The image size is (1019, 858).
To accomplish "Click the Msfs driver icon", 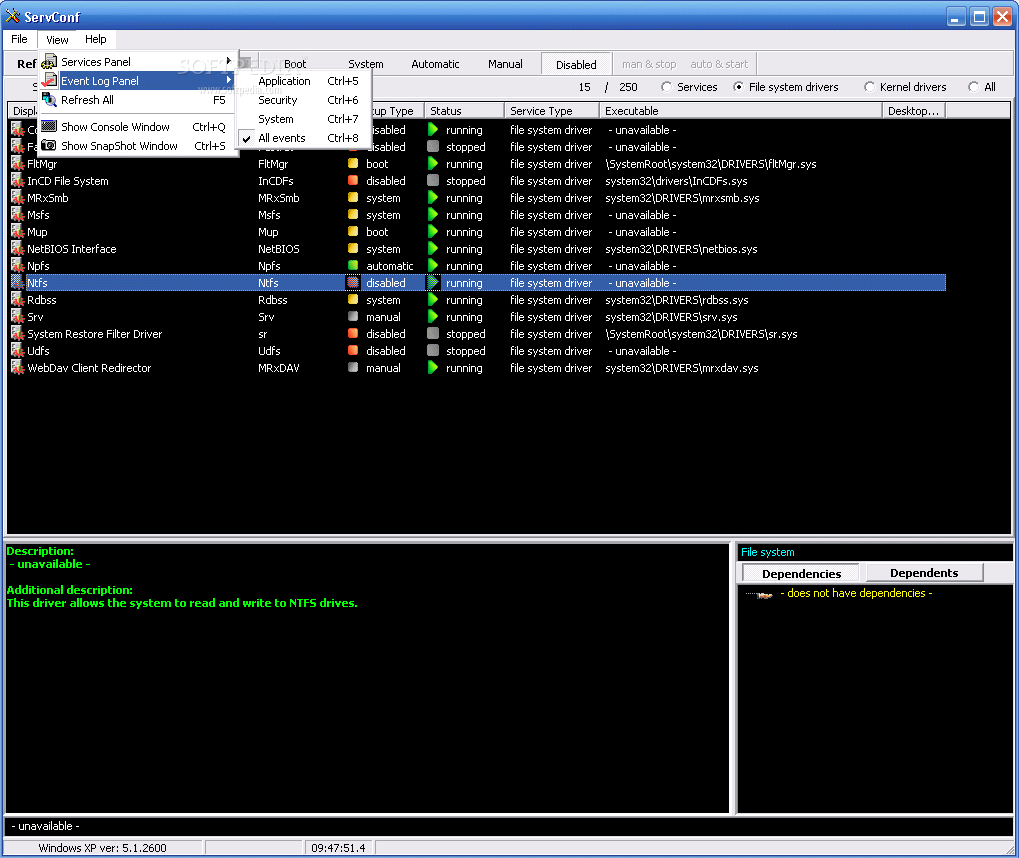I will click(18, 214).
